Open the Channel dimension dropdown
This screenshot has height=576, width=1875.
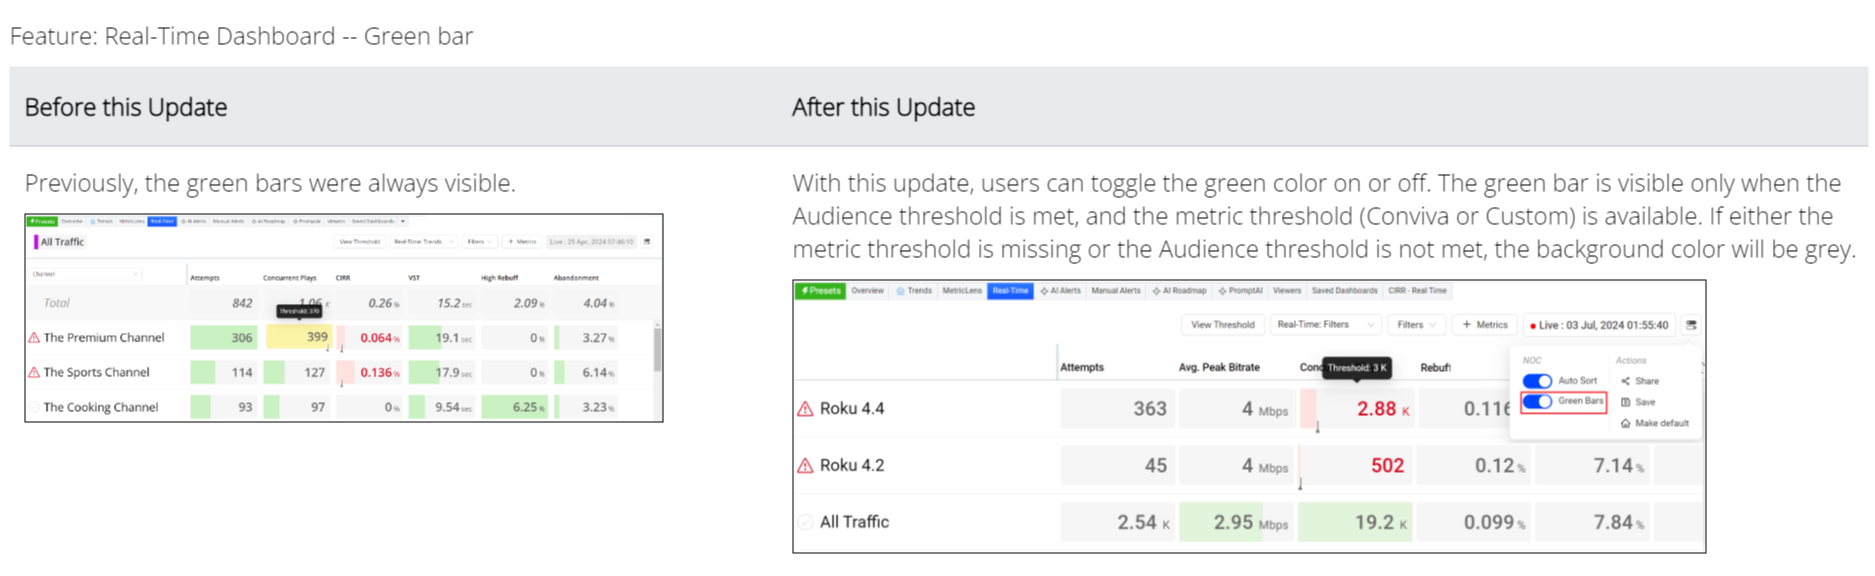point(86,274)
